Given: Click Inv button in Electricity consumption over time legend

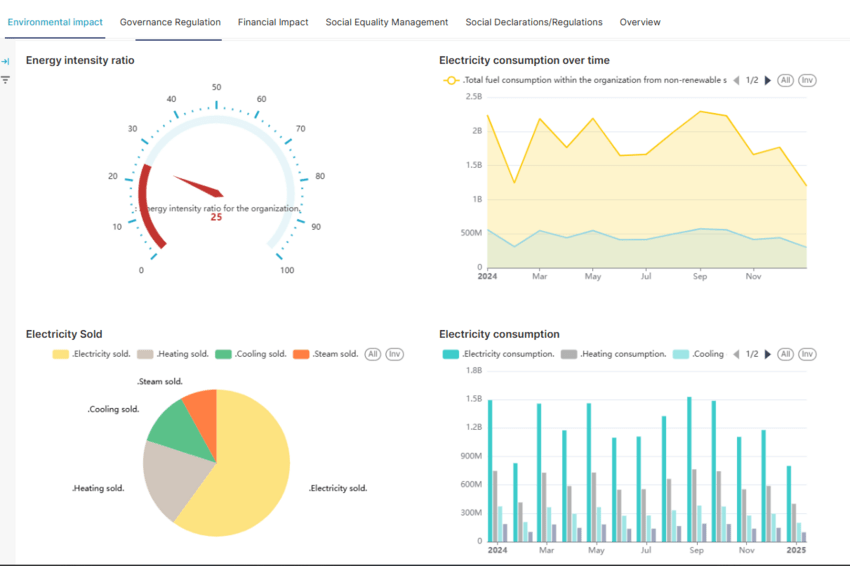Looking at the screenshot, I should pyautogui.click(x=807, y=80).
